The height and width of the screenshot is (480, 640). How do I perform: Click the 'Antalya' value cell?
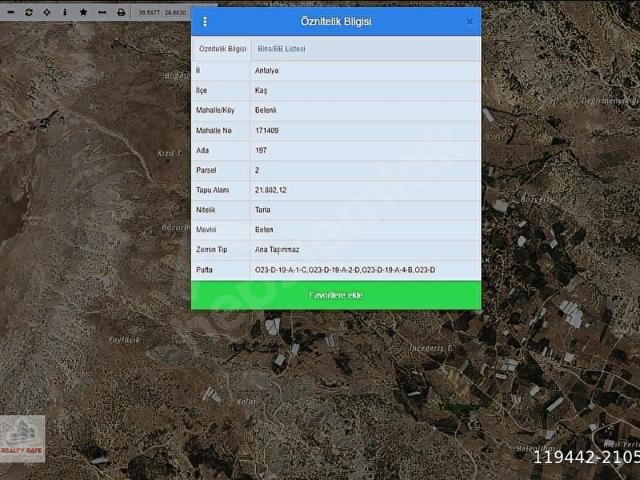click(x=267, y=71)
